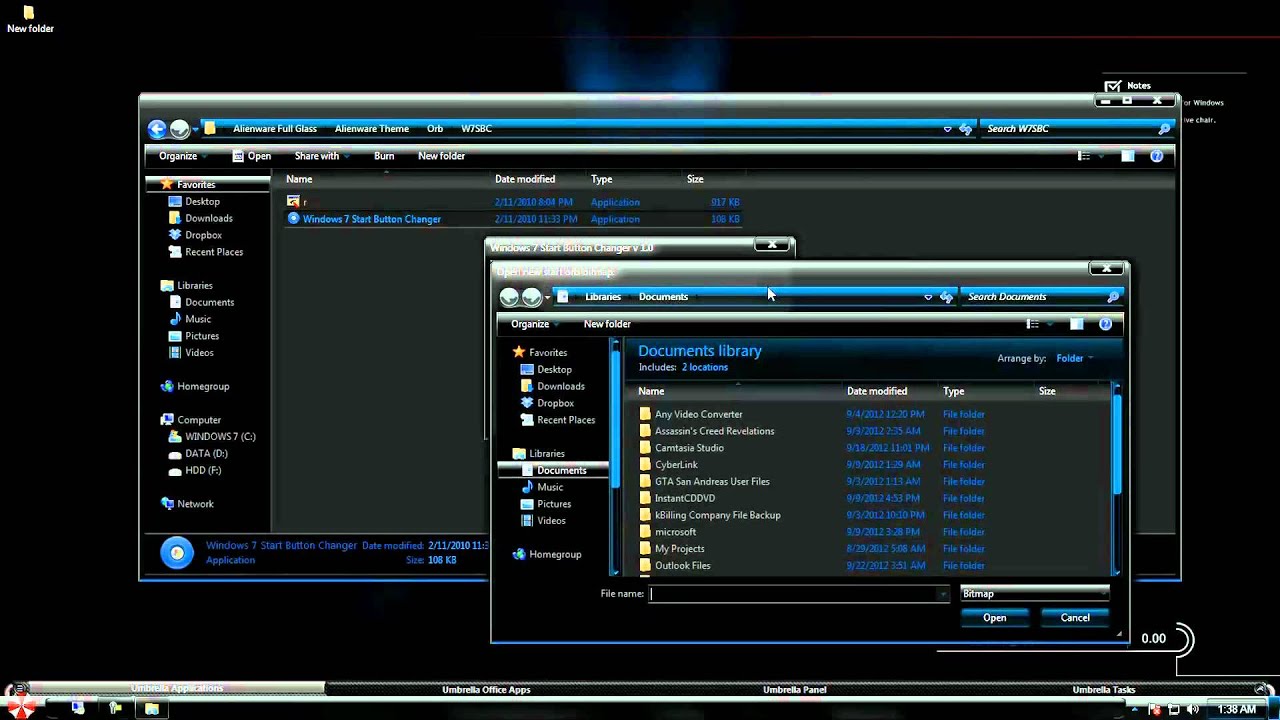1280x720 pixels.
Task: Click change view icon in Open dialog
Action: coord(1033,324)
